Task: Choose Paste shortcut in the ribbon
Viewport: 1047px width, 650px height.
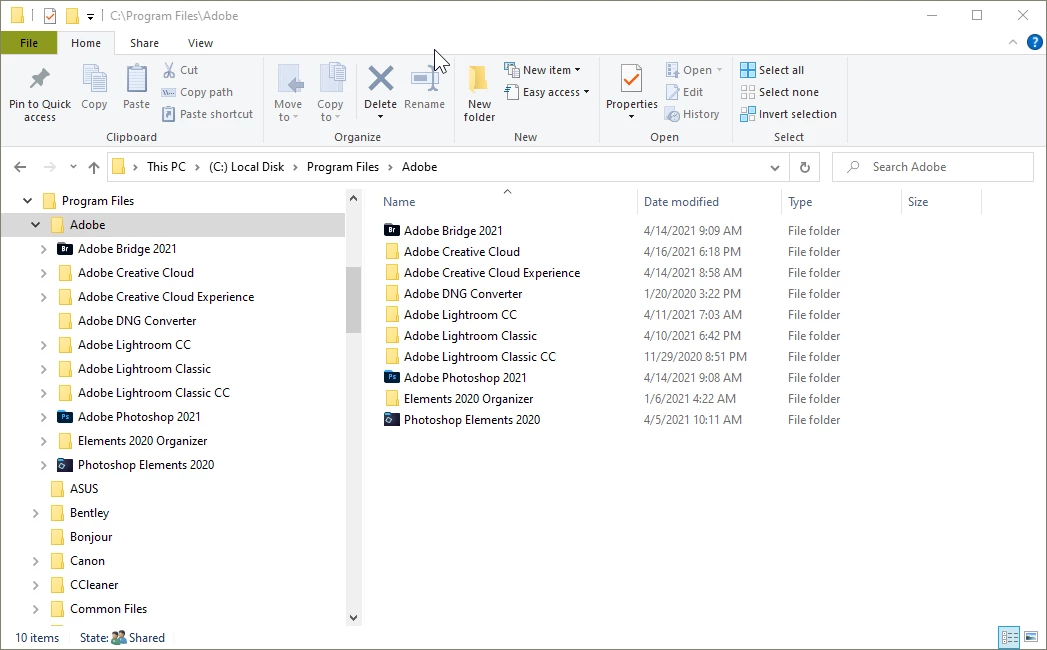Action: point(207,114)
